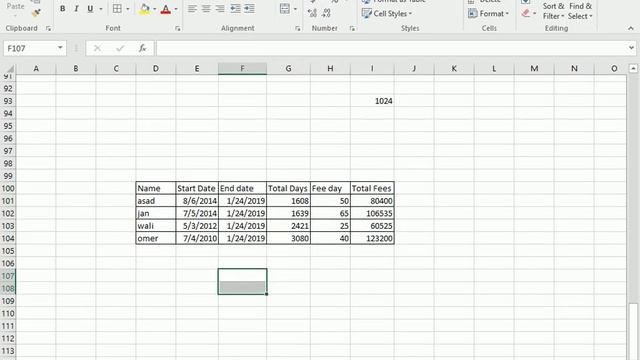Select column A header
Screen dimensions: 640x360
pos(36,69)
